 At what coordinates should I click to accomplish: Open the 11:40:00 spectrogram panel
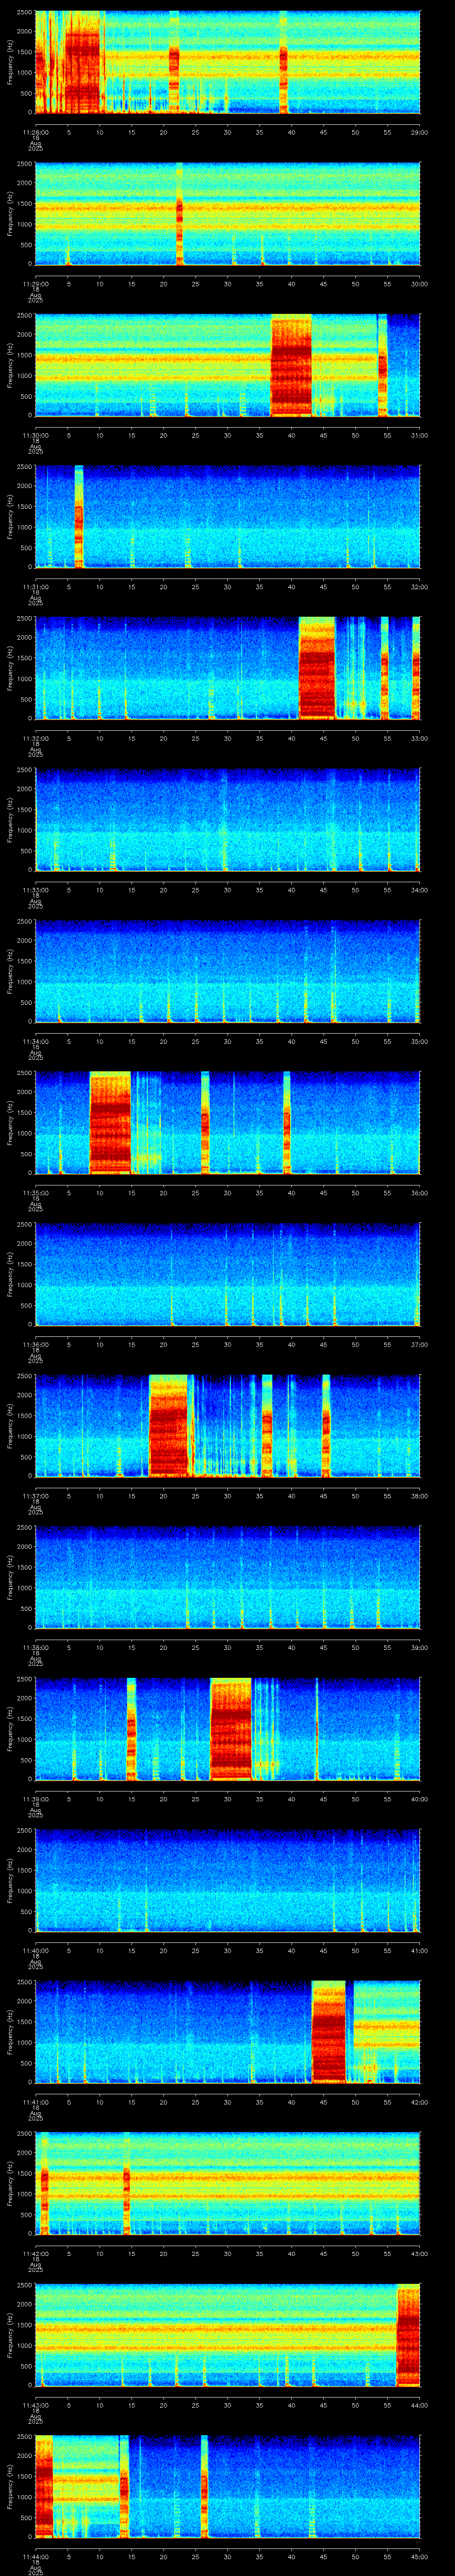(x=227, y=1880)
